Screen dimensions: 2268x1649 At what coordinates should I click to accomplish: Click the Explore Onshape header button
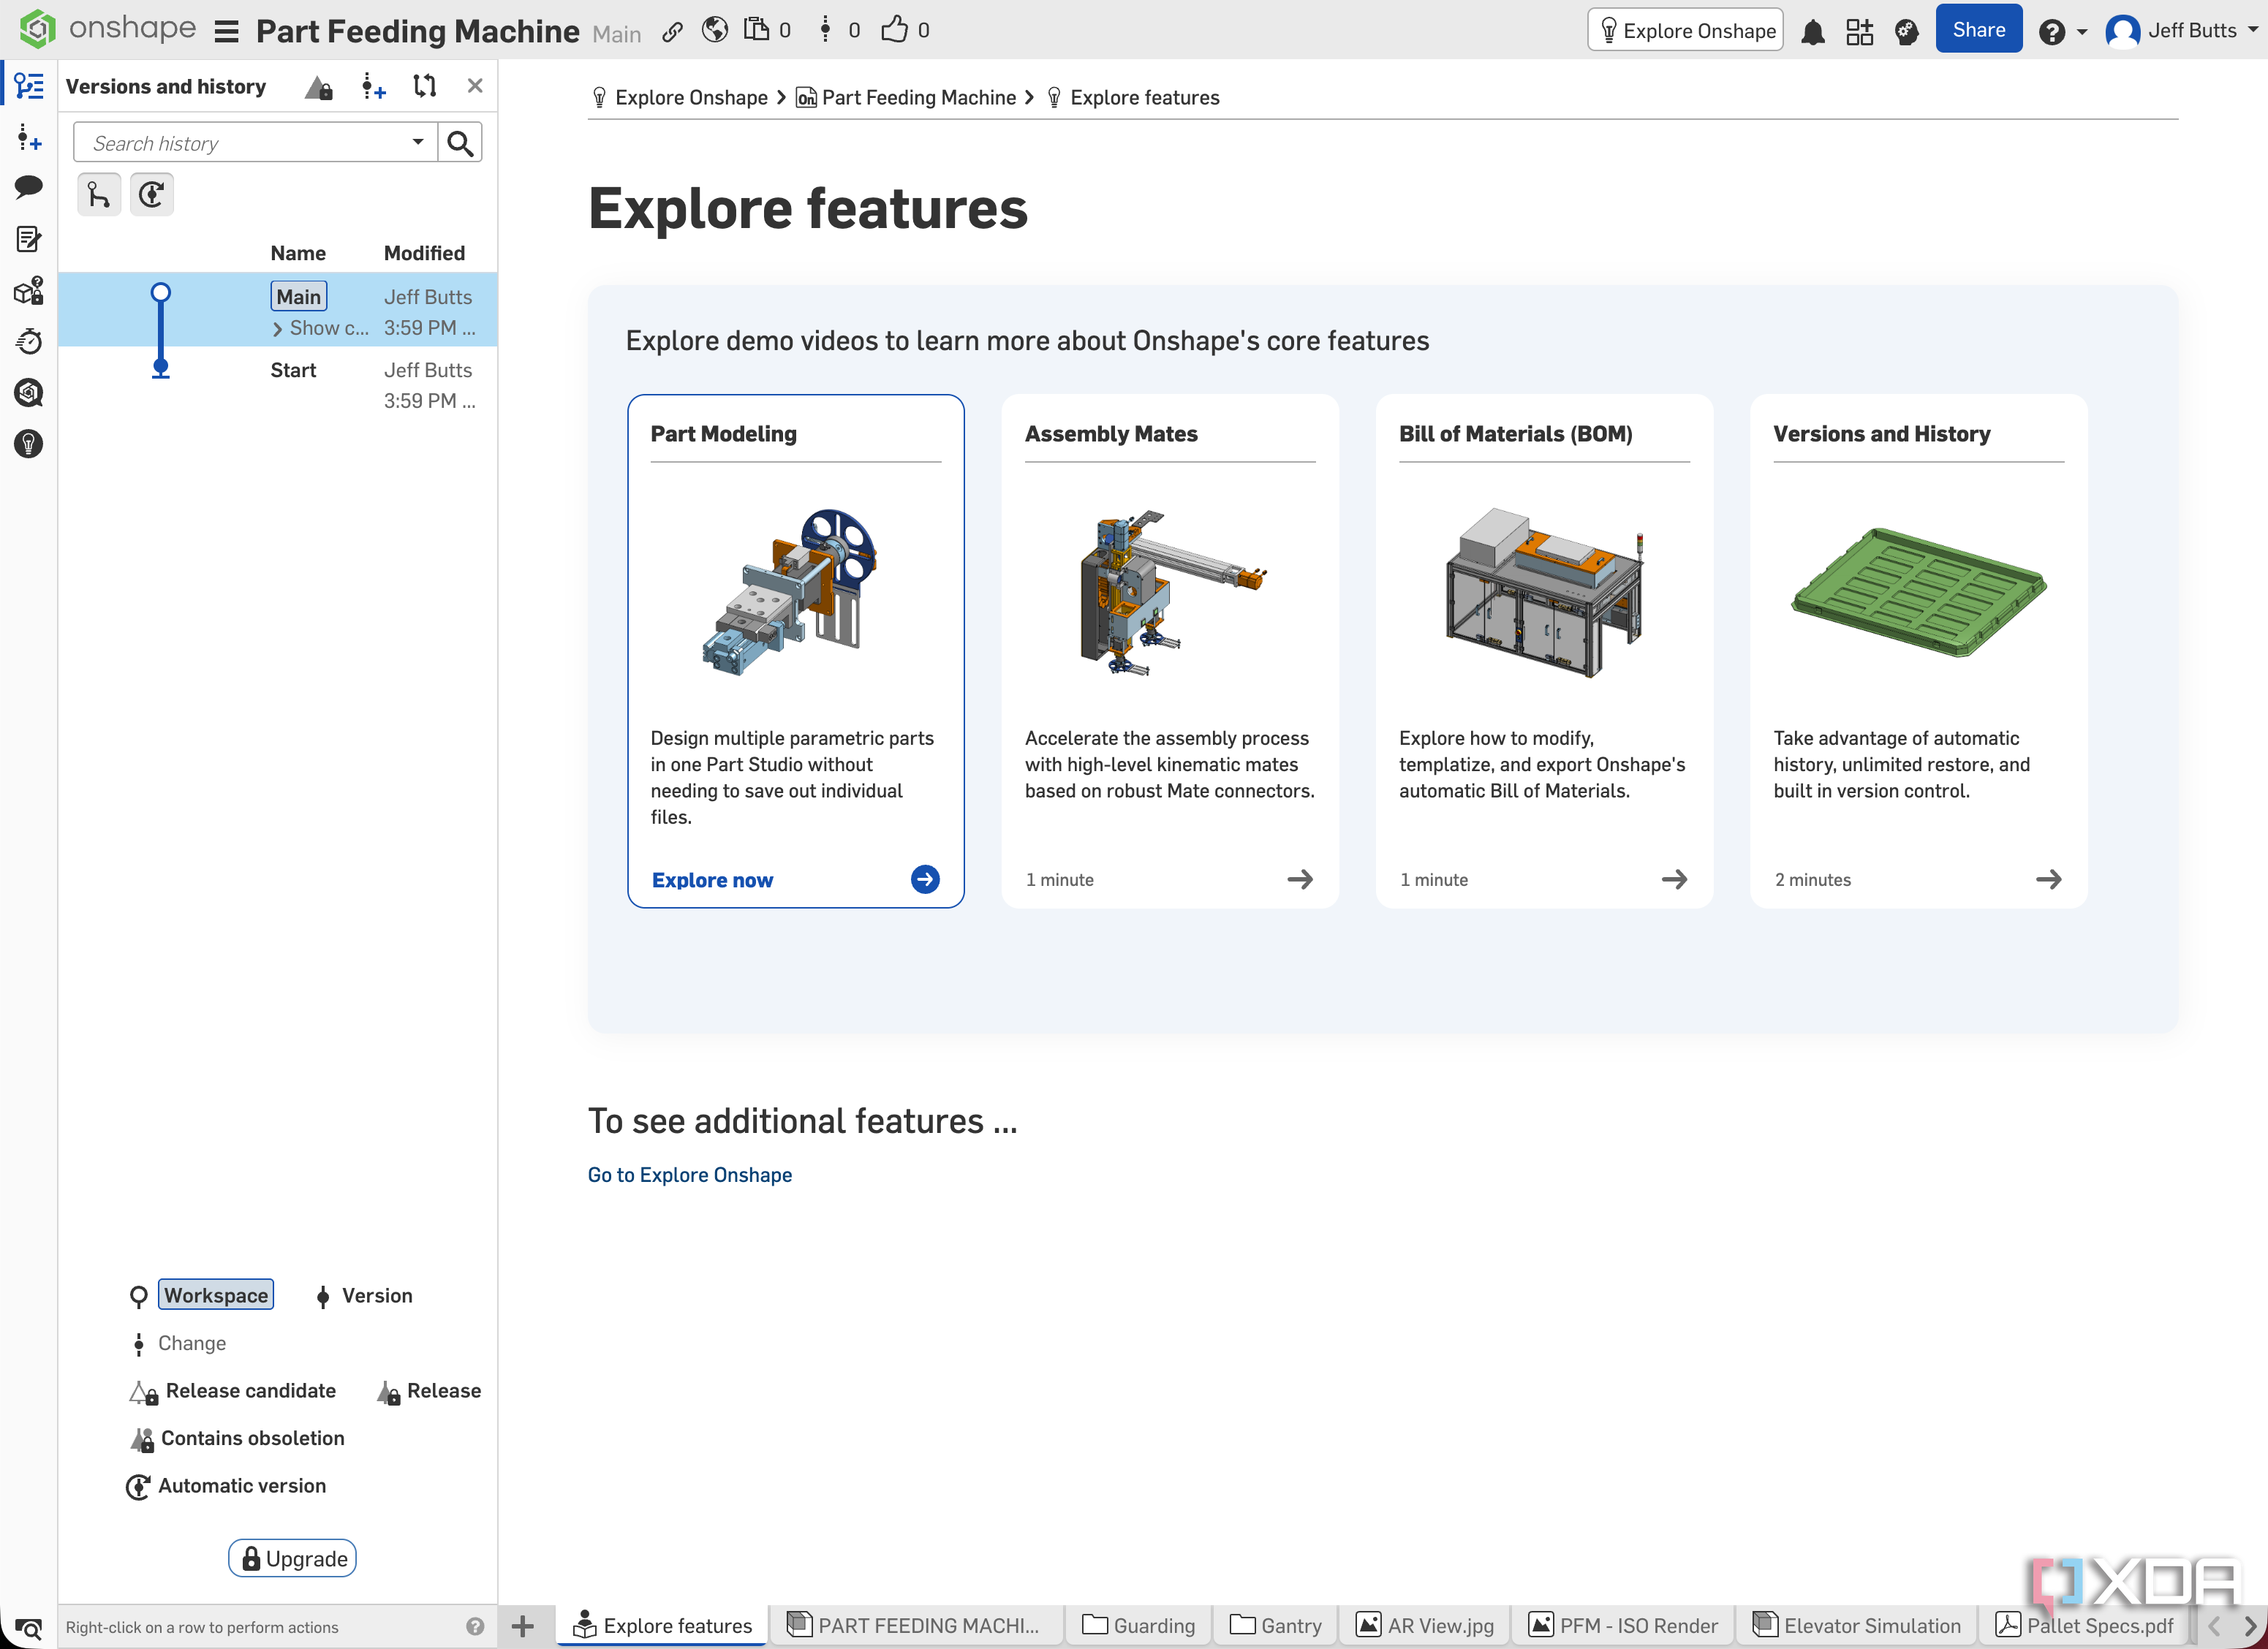[x=1685, y=30]
